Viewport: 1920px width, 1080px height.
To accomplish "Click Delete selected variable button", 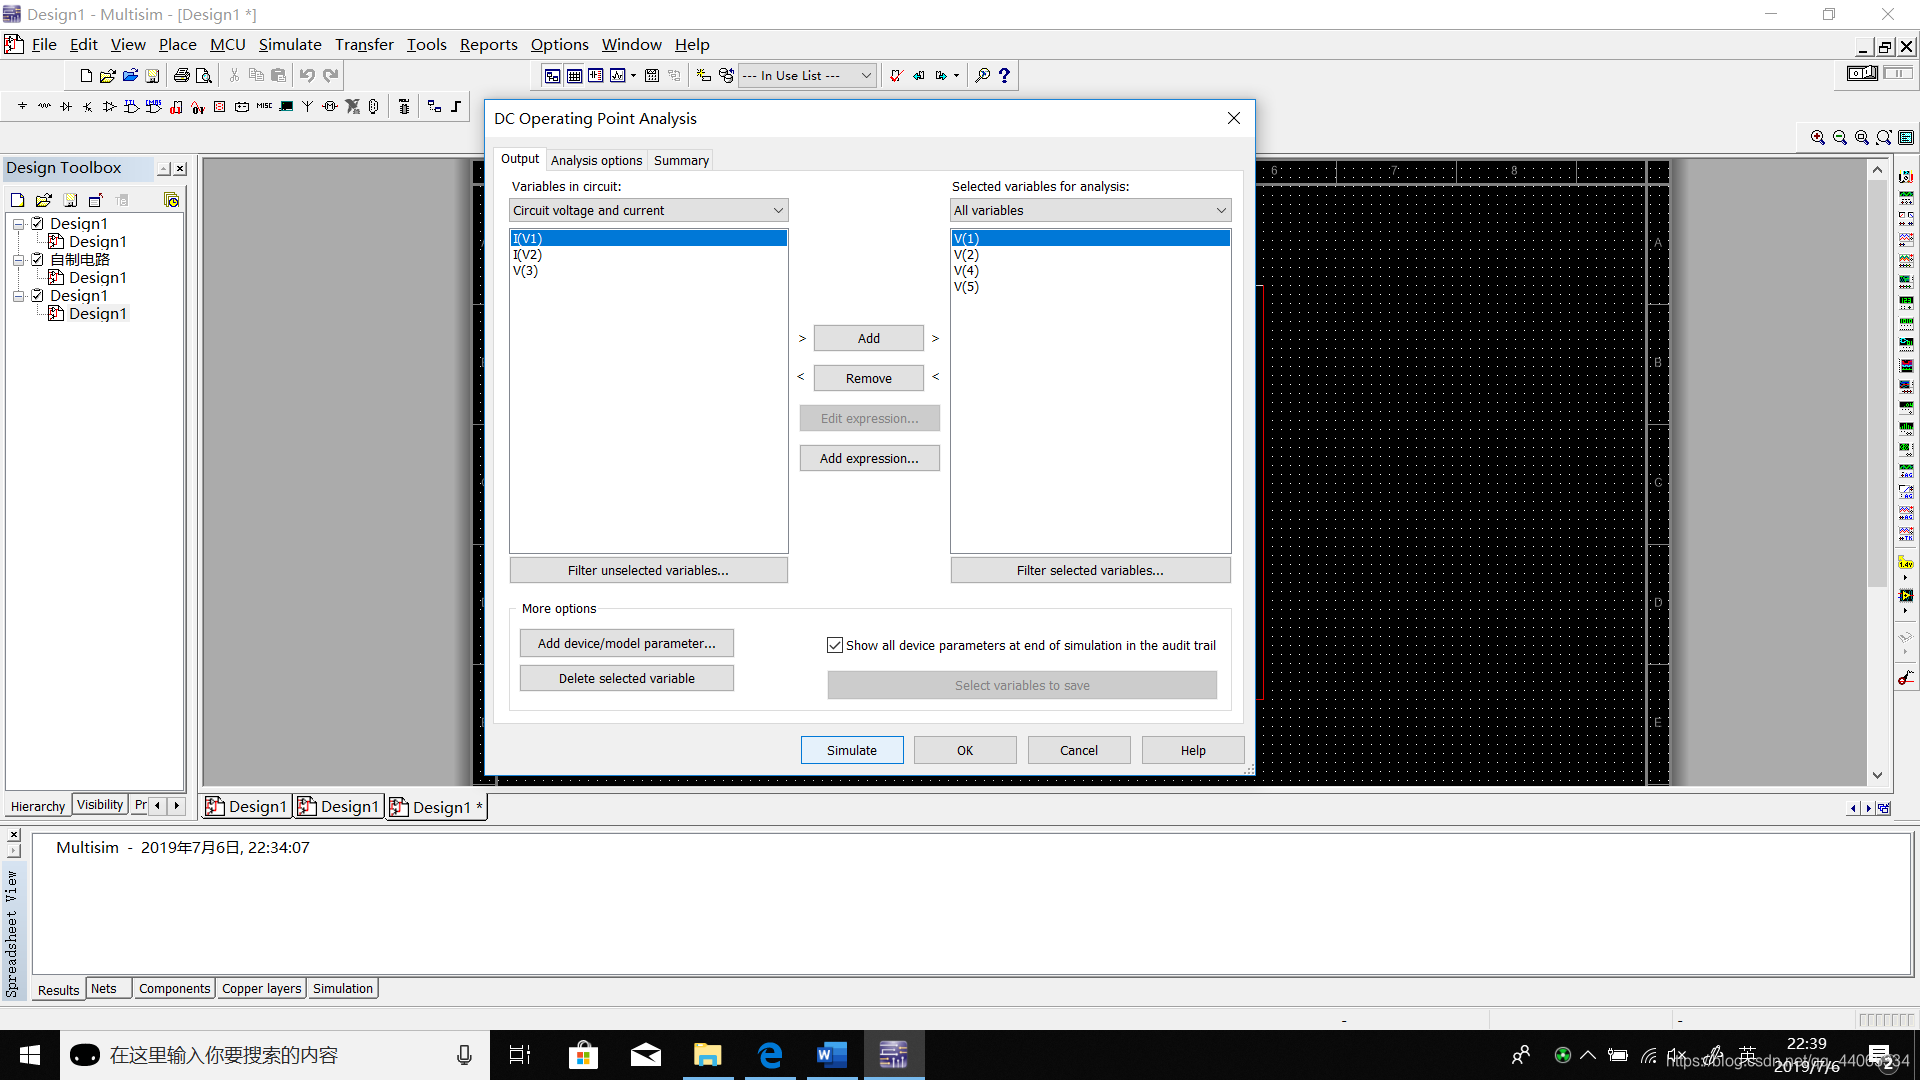I will [x=627, y=678].
